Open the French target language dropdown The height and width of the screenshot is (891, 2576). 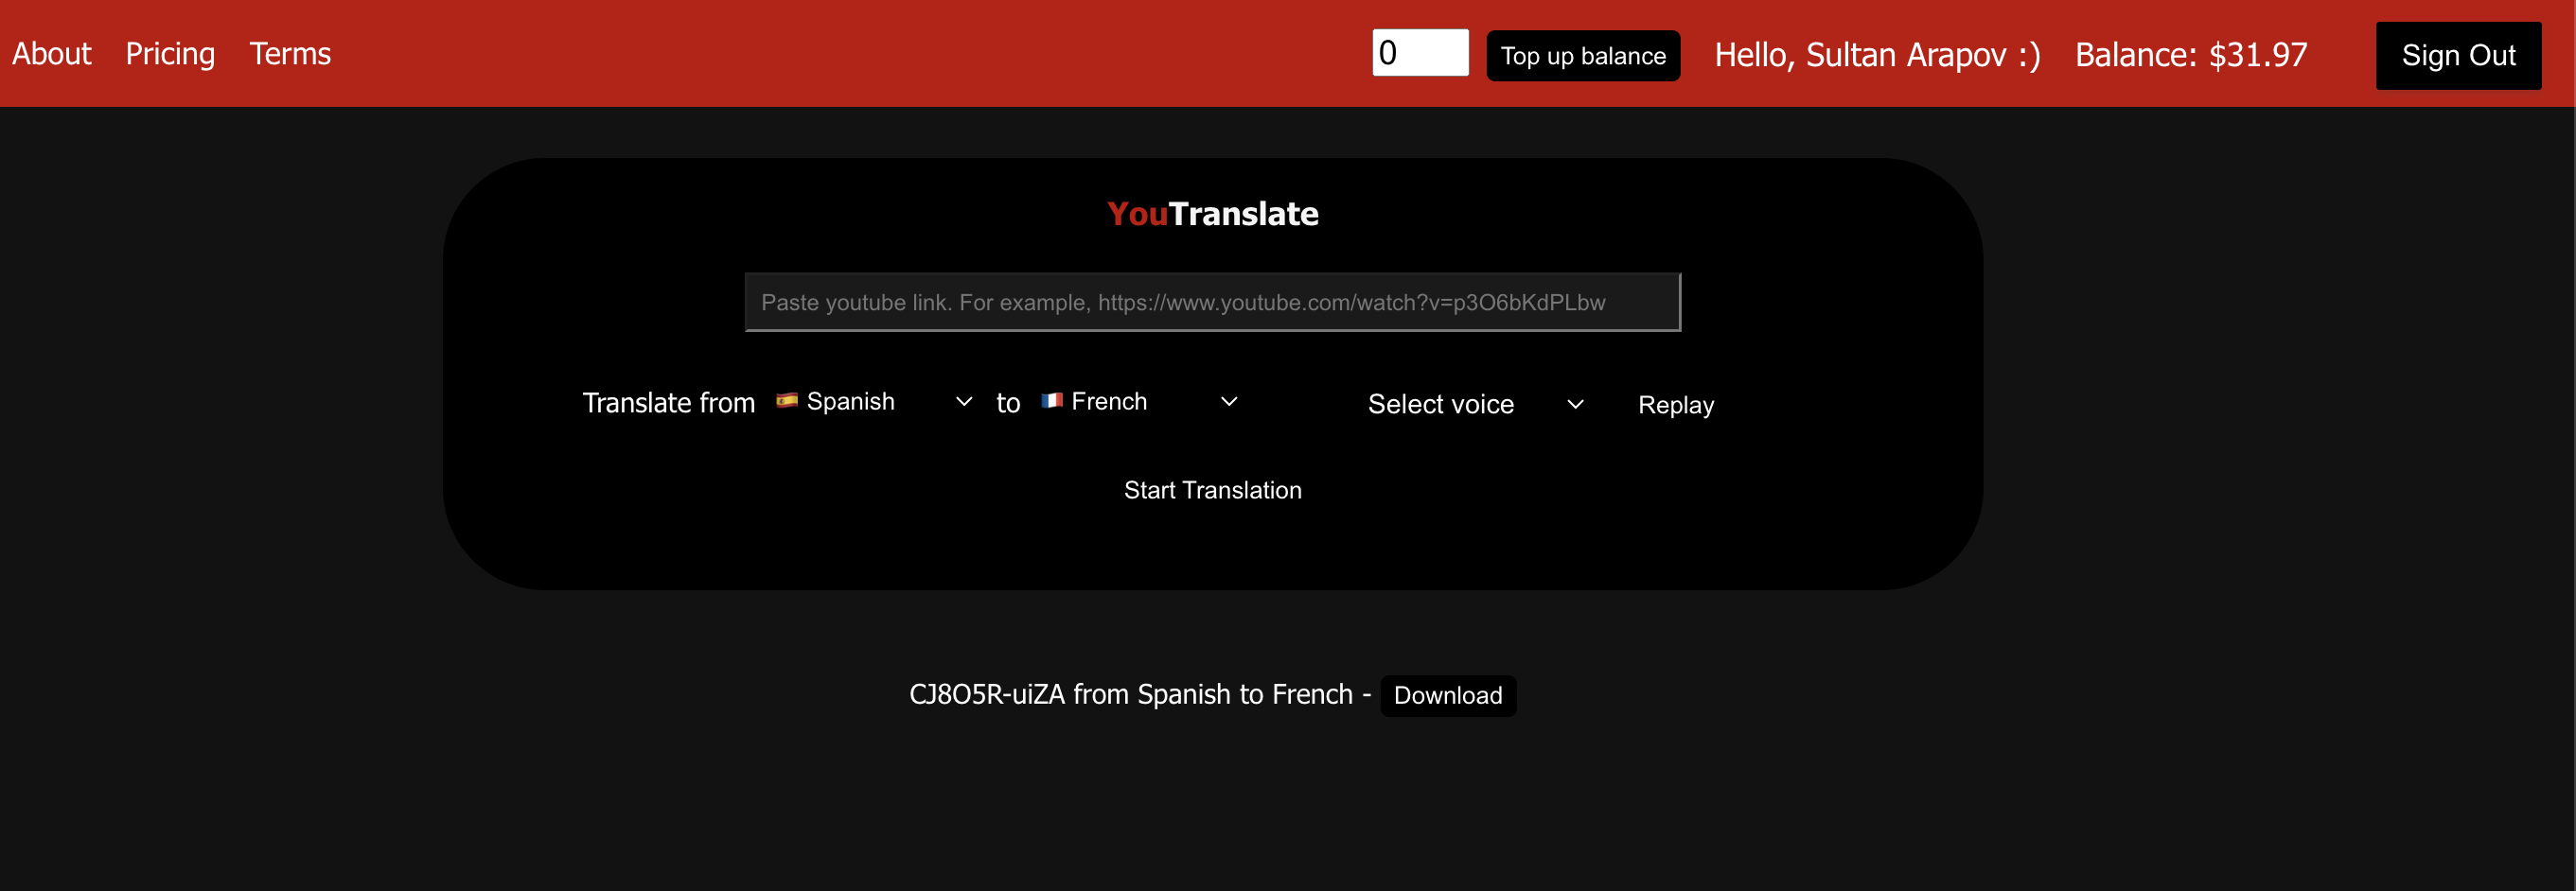tap(1140, 401)
